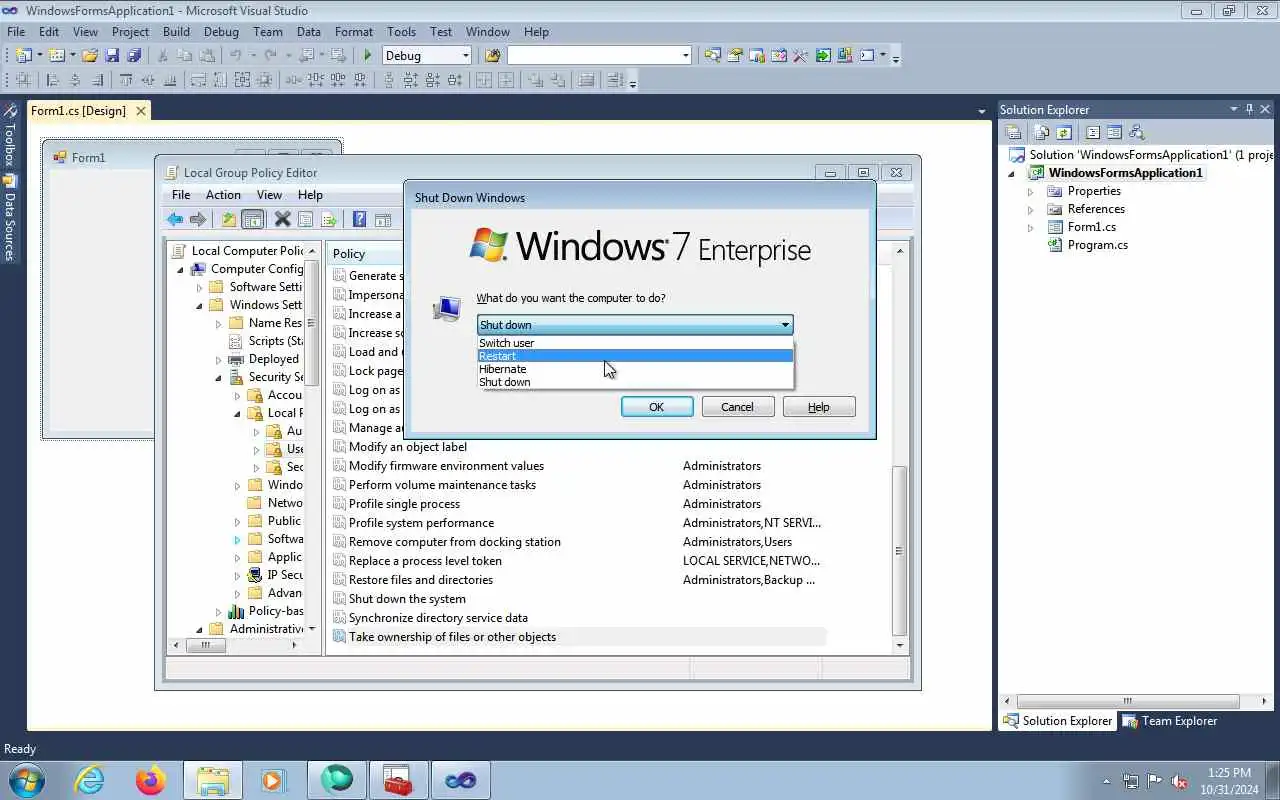Click the policy list vertical scrollbar thumb
The width and height of the screenshot is (1280, 800).
(x=899, y=550)
